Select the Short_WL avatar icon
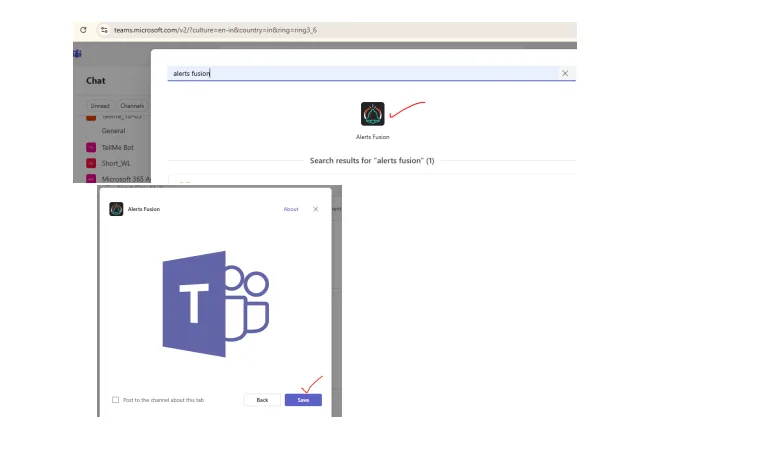The image size is (761, 451). coord(91,164)
